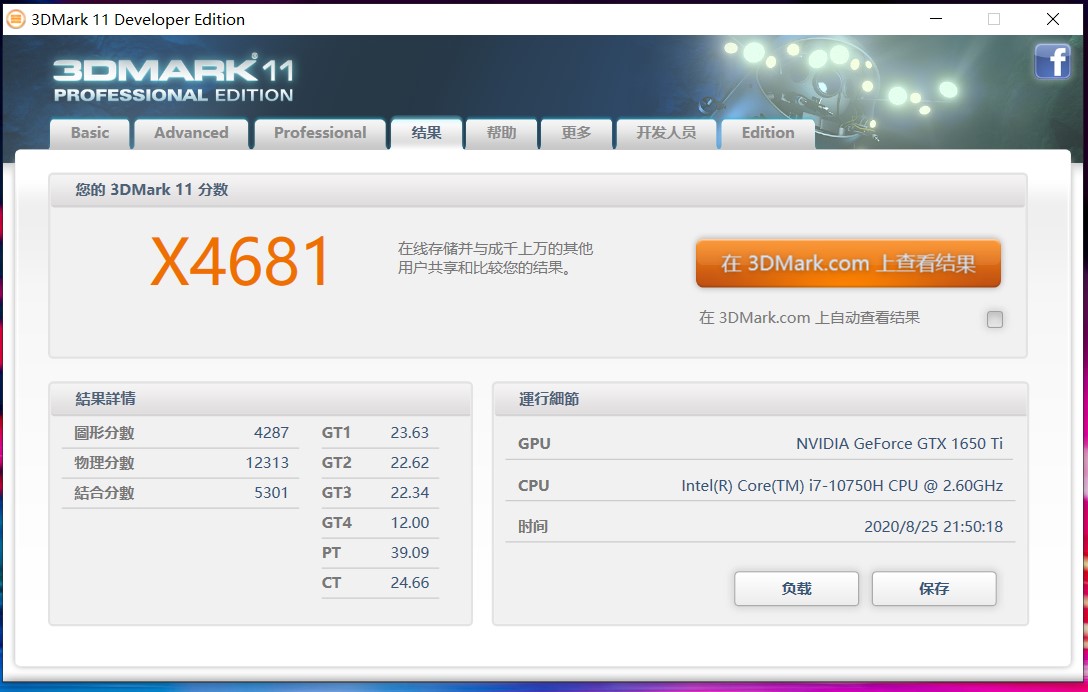Image resolution: width=1088 pixels, height=692 pixels.
Task: Click the NVIDIA GeForce GTX 1650 Ti text
Action: tap(899, 444)
